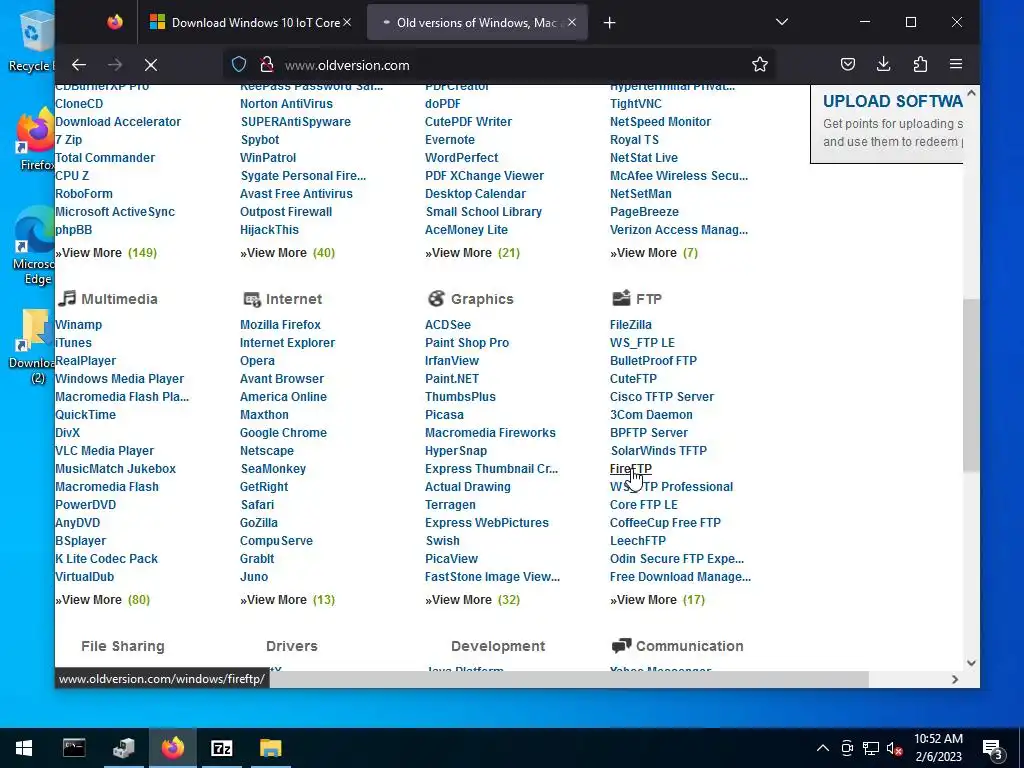The image size is (1024, 768).
Task: Open the Opera link under Internet
Action: pyautogui.click(x=257, y=361)
